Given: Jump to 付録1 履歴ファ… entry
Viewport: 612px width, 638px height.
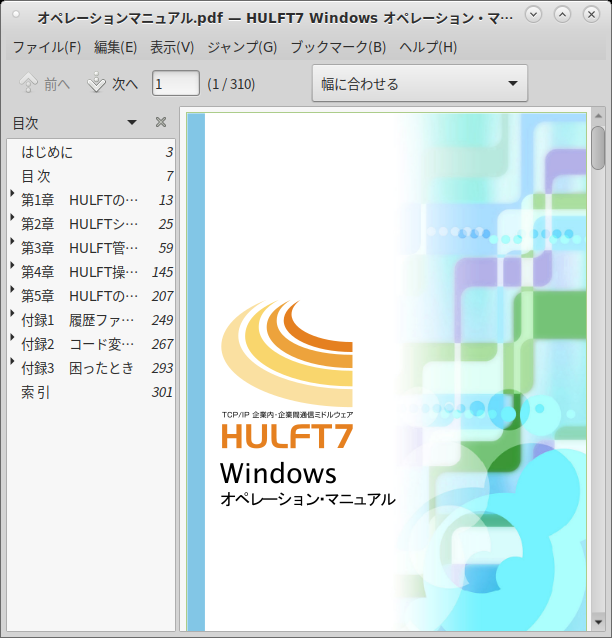Looking at the screenshot, I should (92, 320).
